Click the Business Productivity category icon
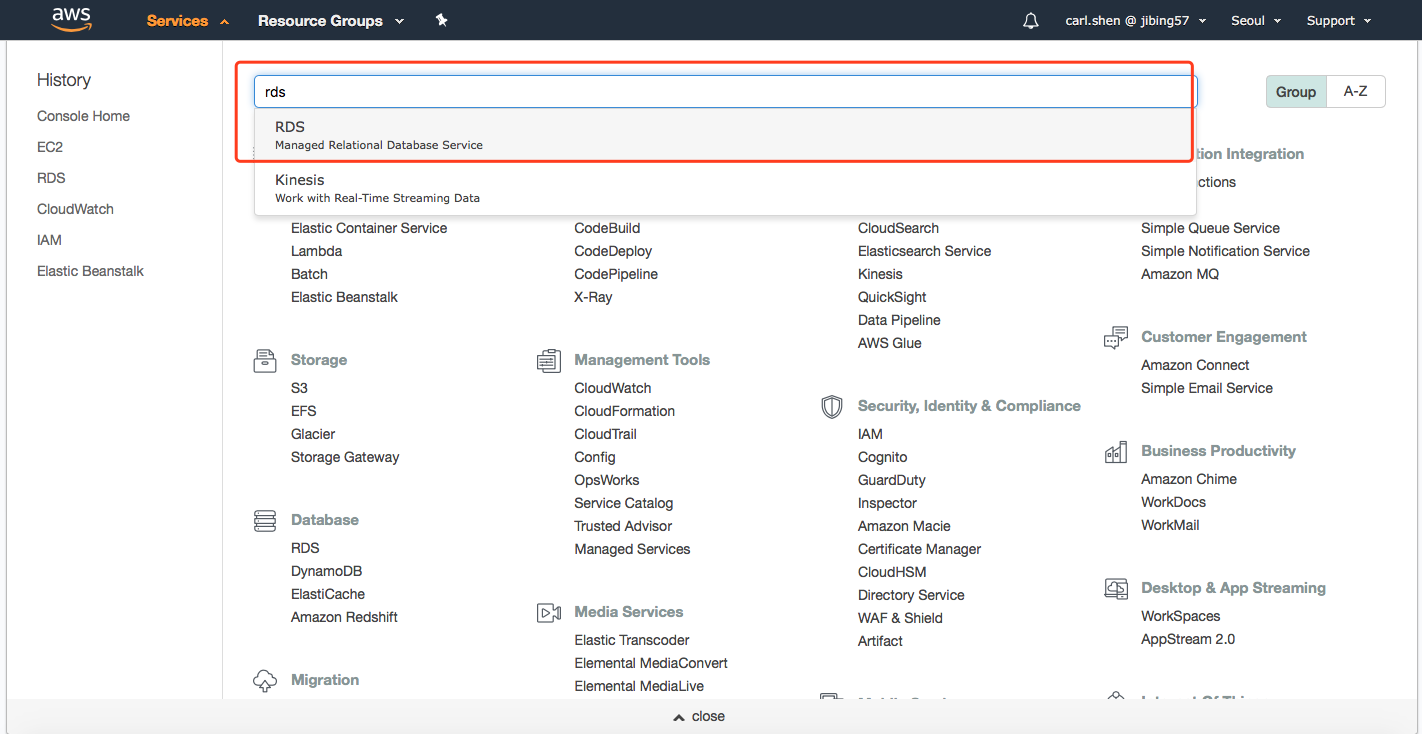 1115,452
